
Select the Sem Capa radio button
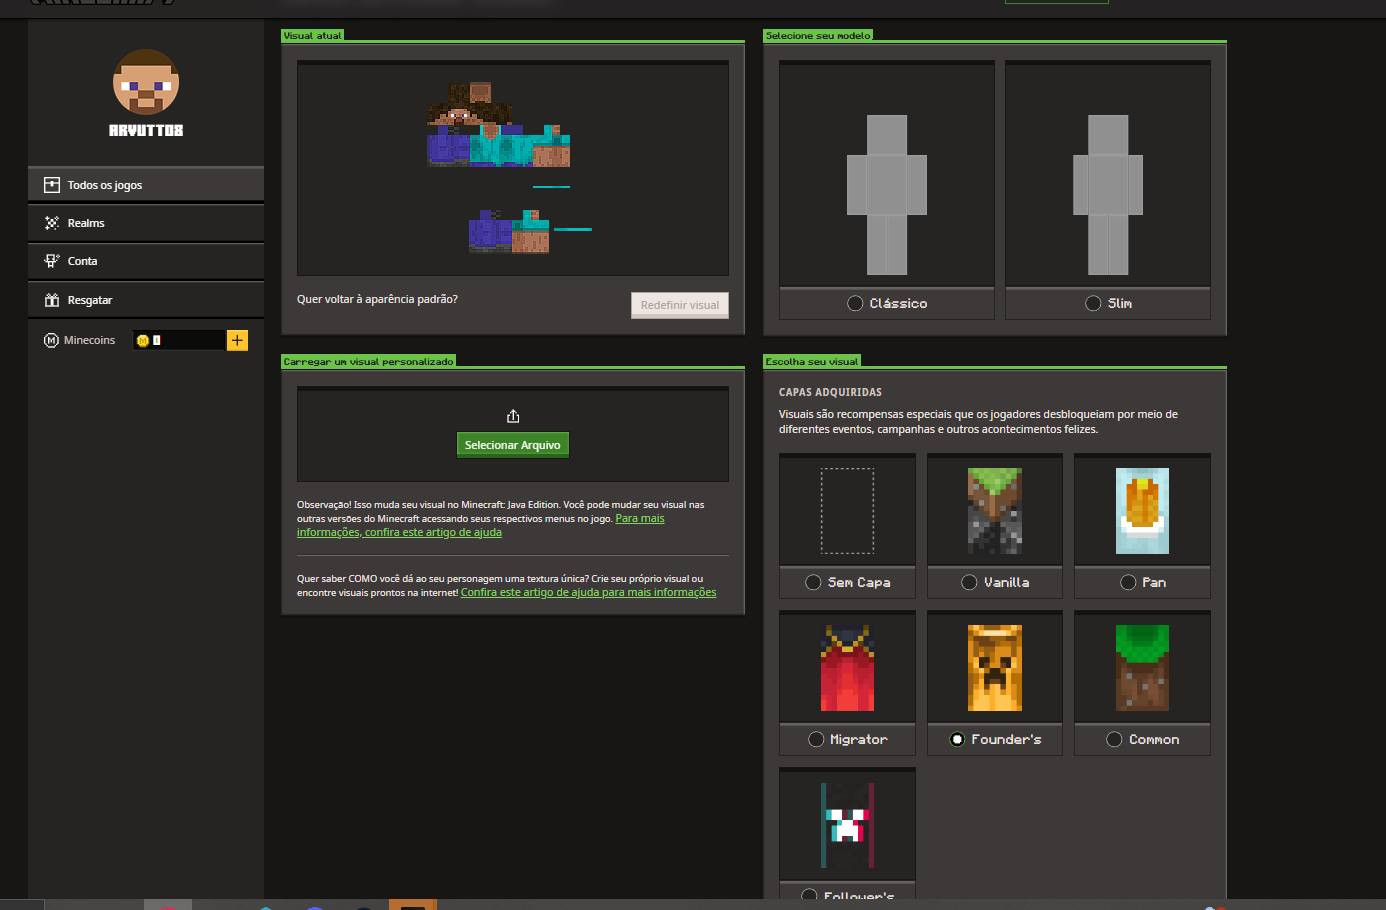point(813,582)
